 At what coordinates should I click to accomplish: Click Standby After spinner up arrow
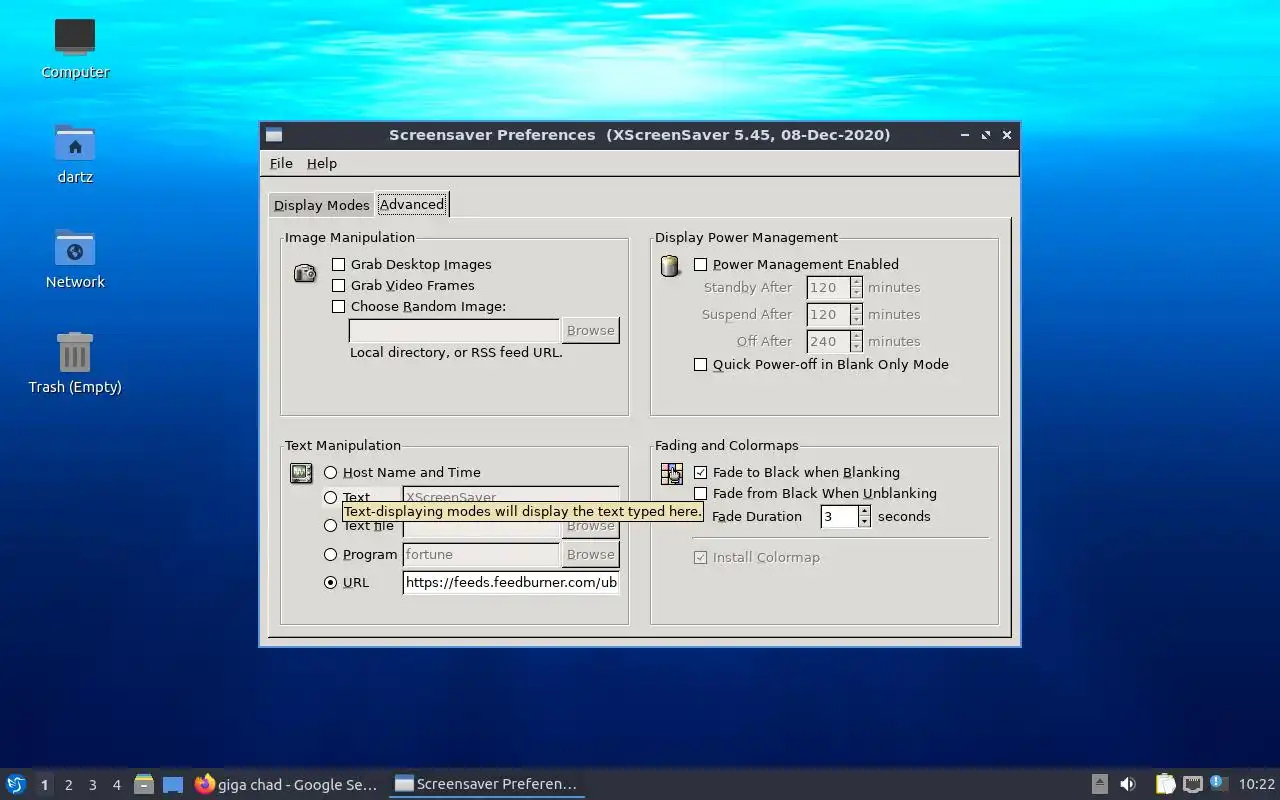pyautogui.click(x=856, y=282)
